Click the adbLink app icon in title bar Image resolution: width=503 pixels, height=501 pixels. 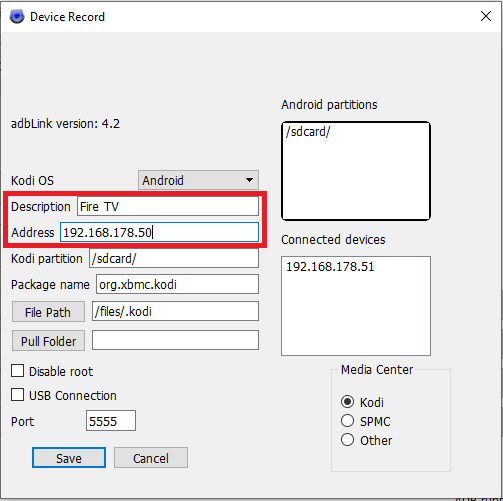click(17, 16)
